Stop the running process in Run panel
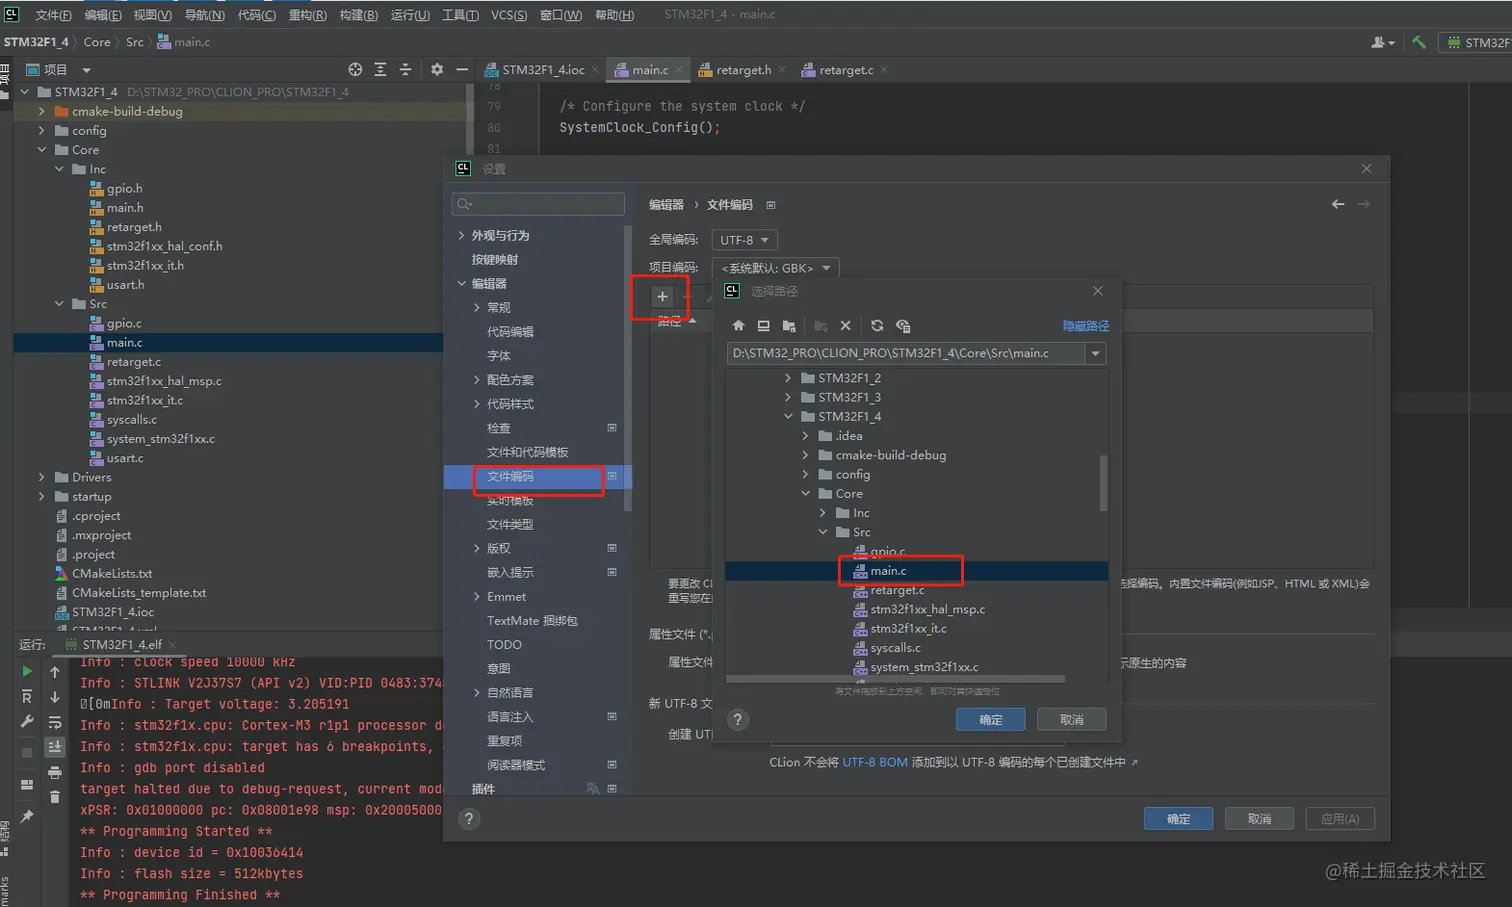The height and width of the screenshot is (907, 1512). click(x=27, y=753)
